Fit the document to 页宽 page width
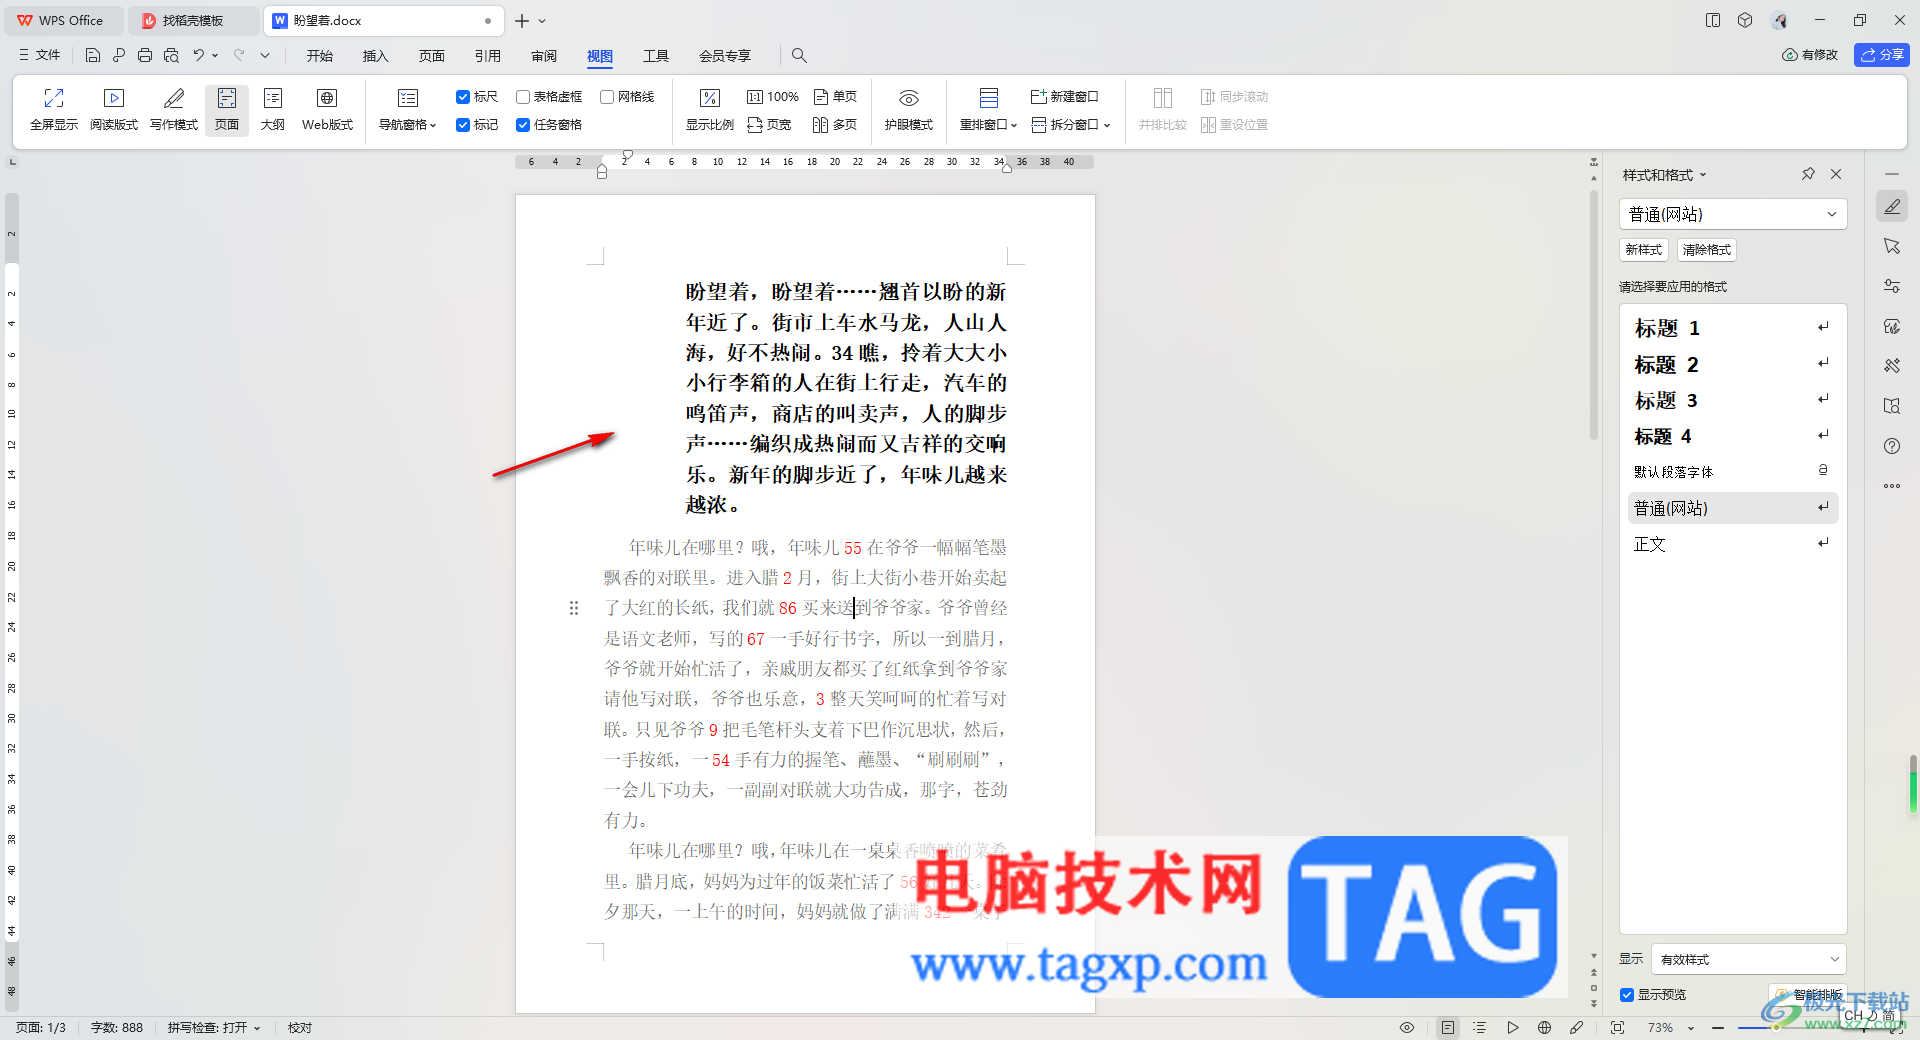 click(x=769, y=125)
